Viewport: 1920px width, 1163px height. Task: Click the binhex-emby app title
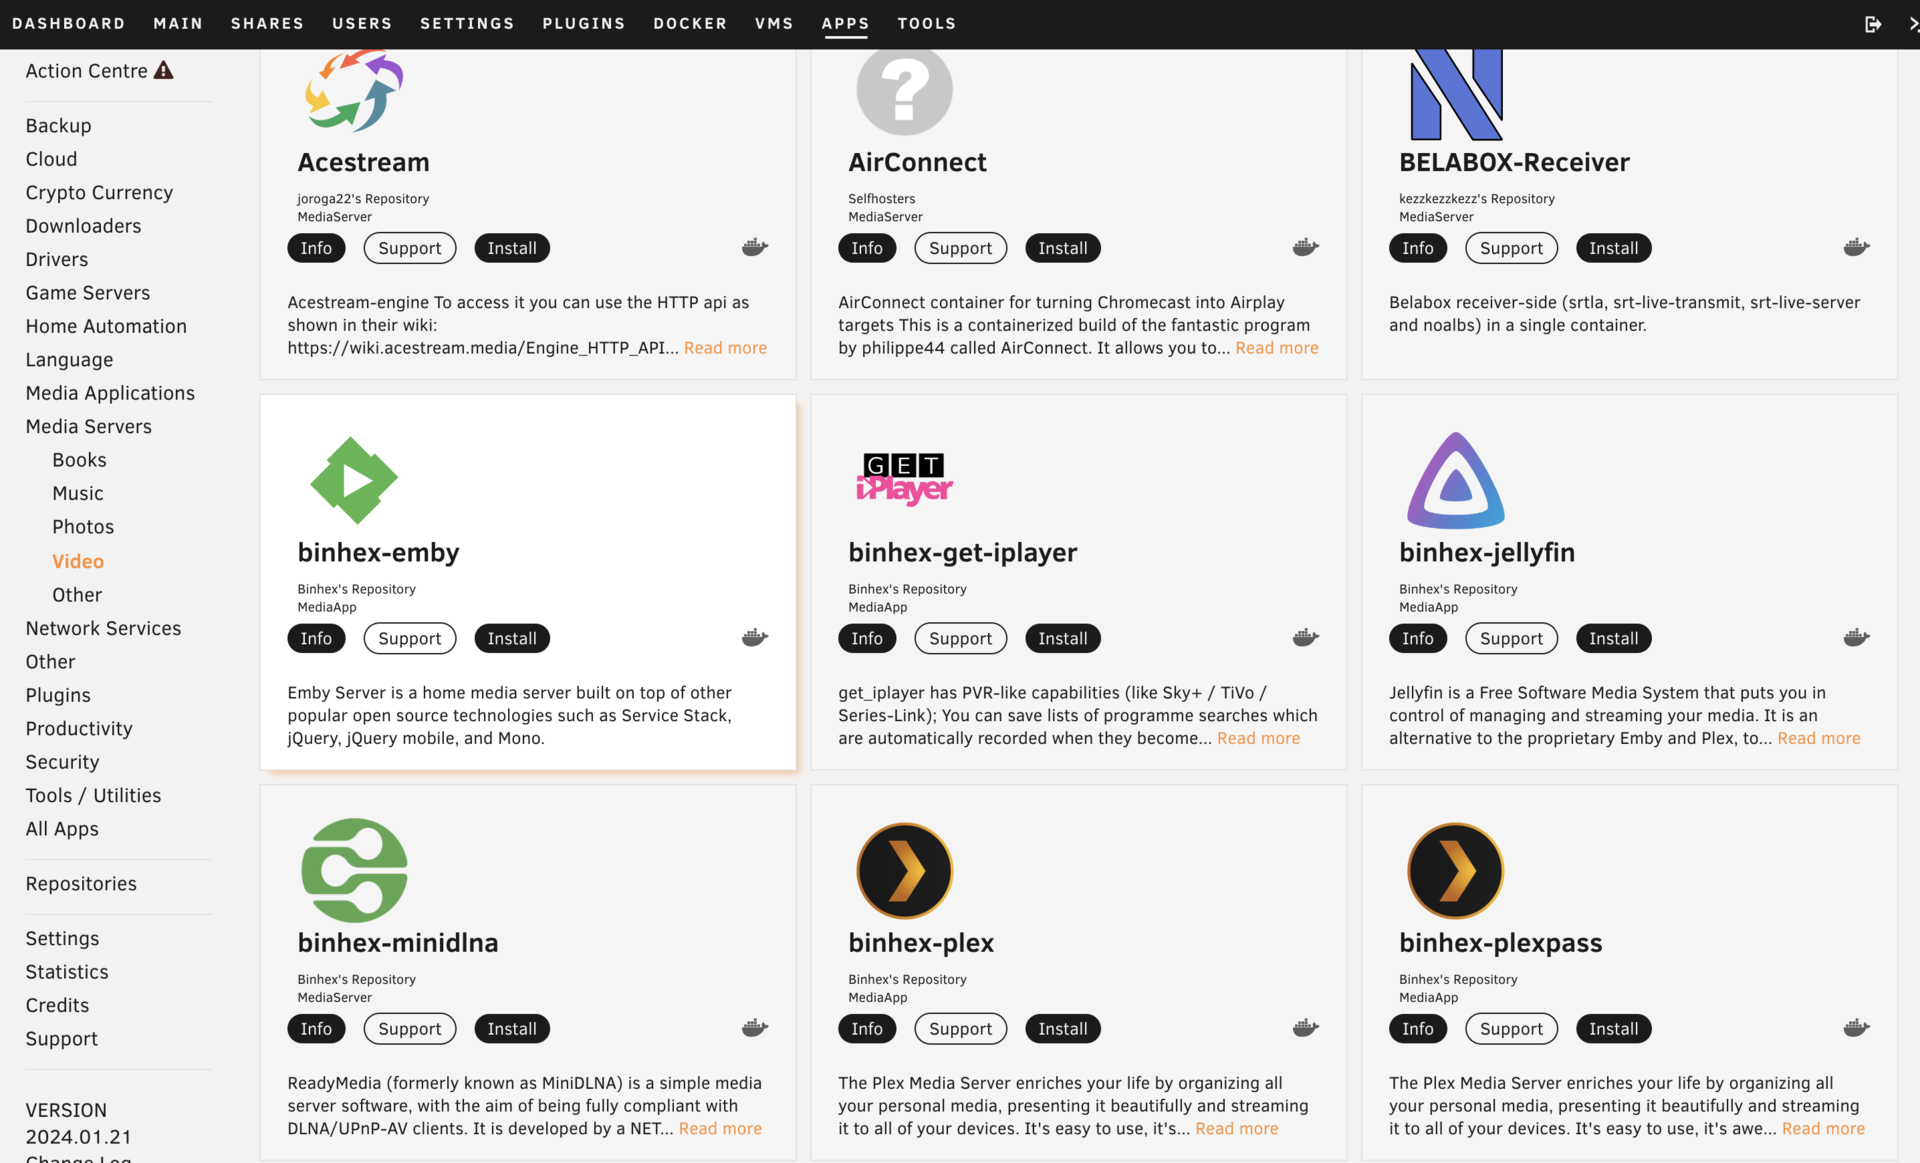[x=378, y=552]
